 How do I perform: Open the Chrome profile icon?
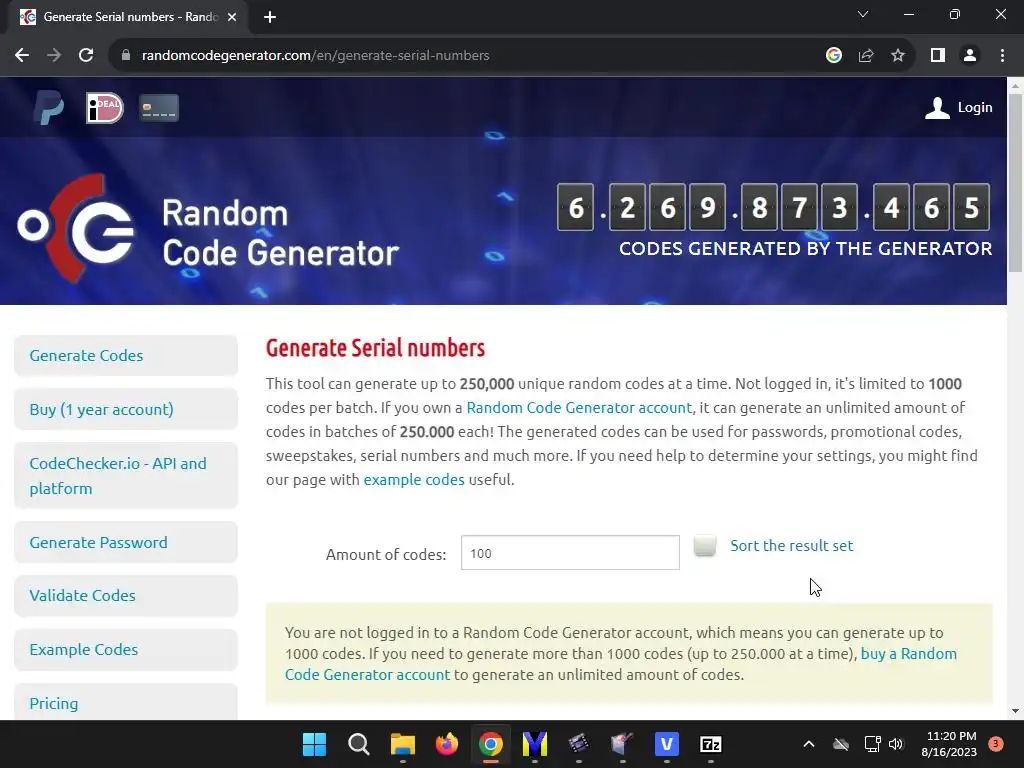(x=970, y=56)
